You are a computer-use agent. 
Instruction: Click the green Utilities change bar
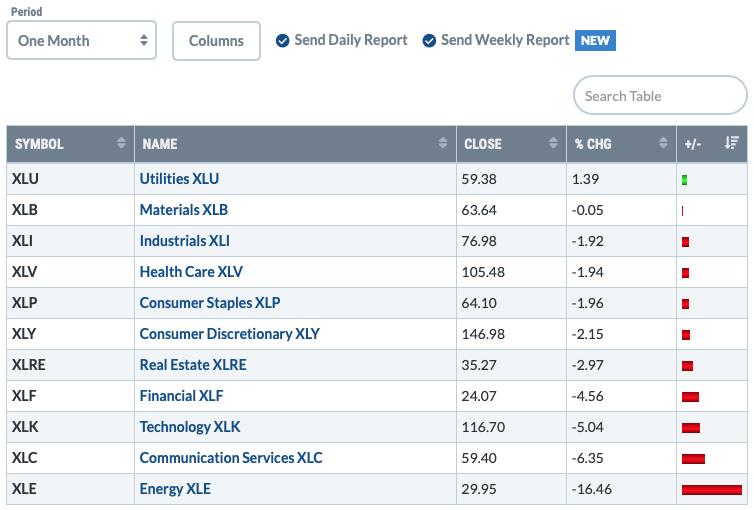(685, 180)
